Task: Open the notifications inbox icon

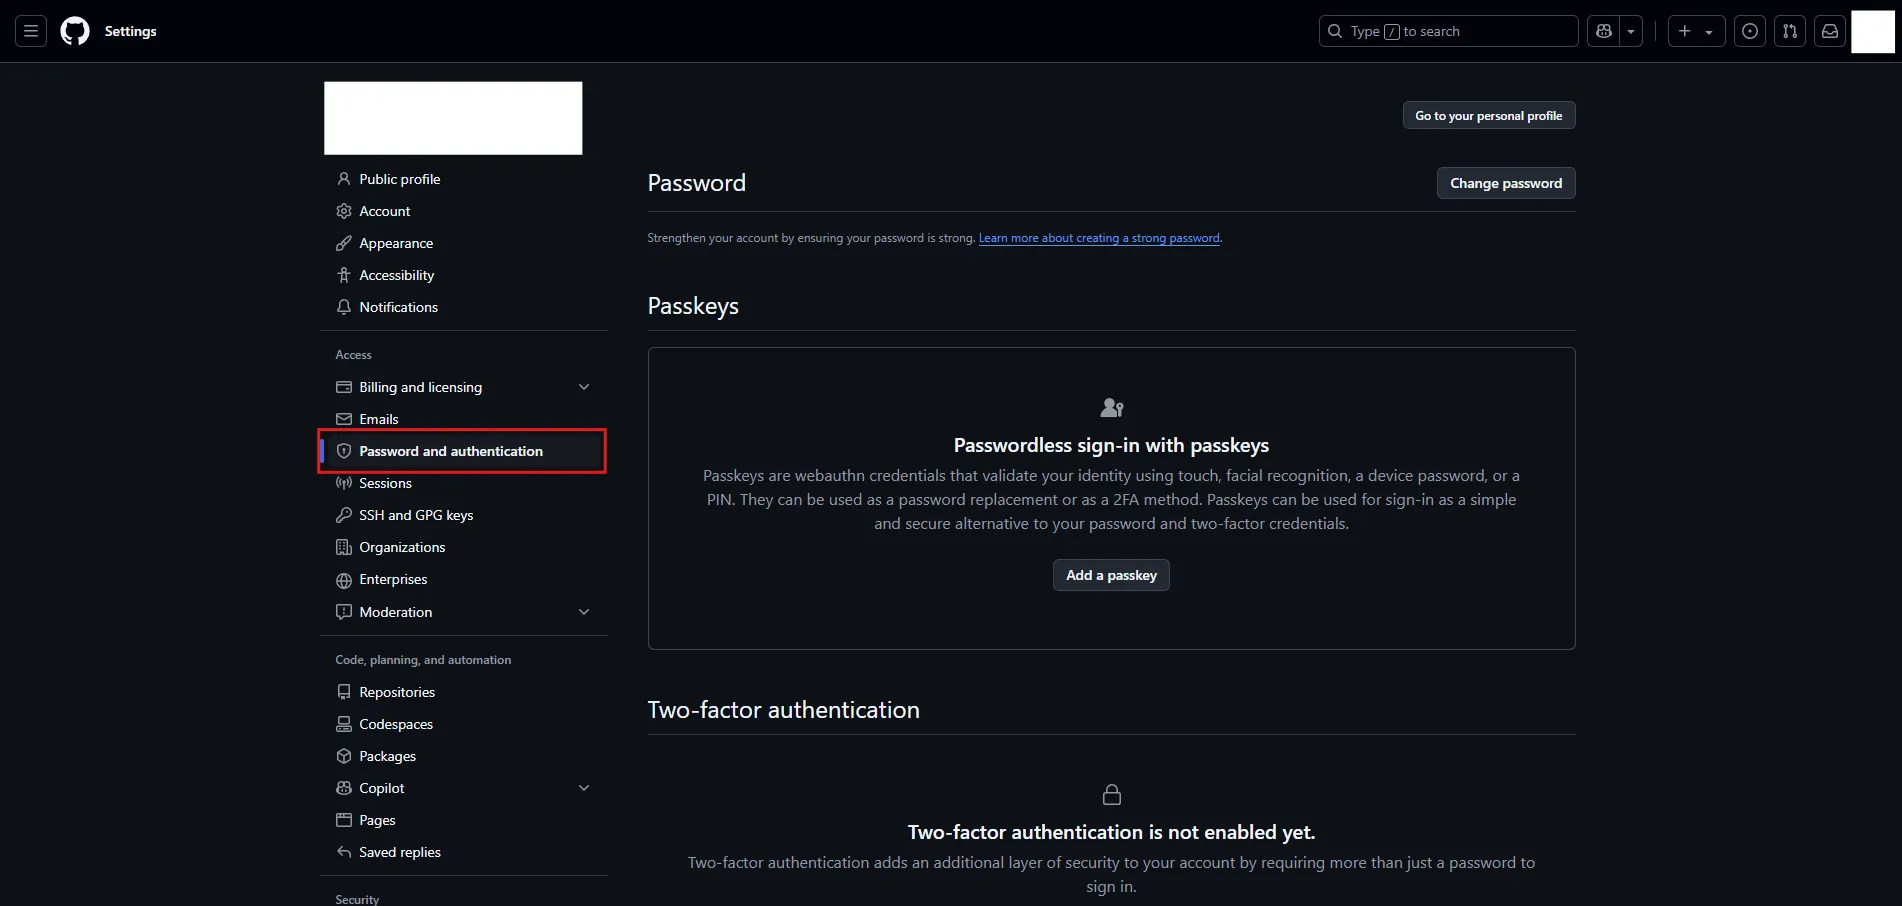Action: (1830, 31)
